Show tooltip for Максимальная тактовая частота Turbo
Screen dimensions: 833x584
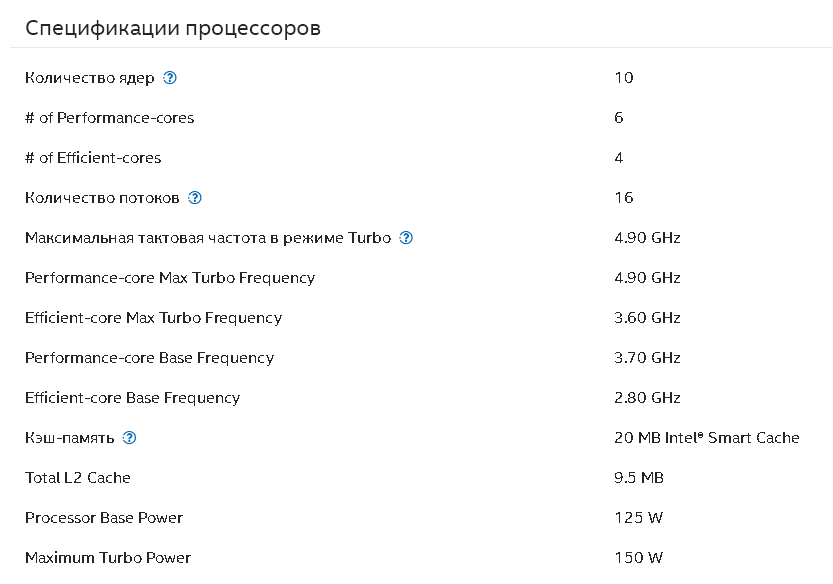tap(406, 238)
